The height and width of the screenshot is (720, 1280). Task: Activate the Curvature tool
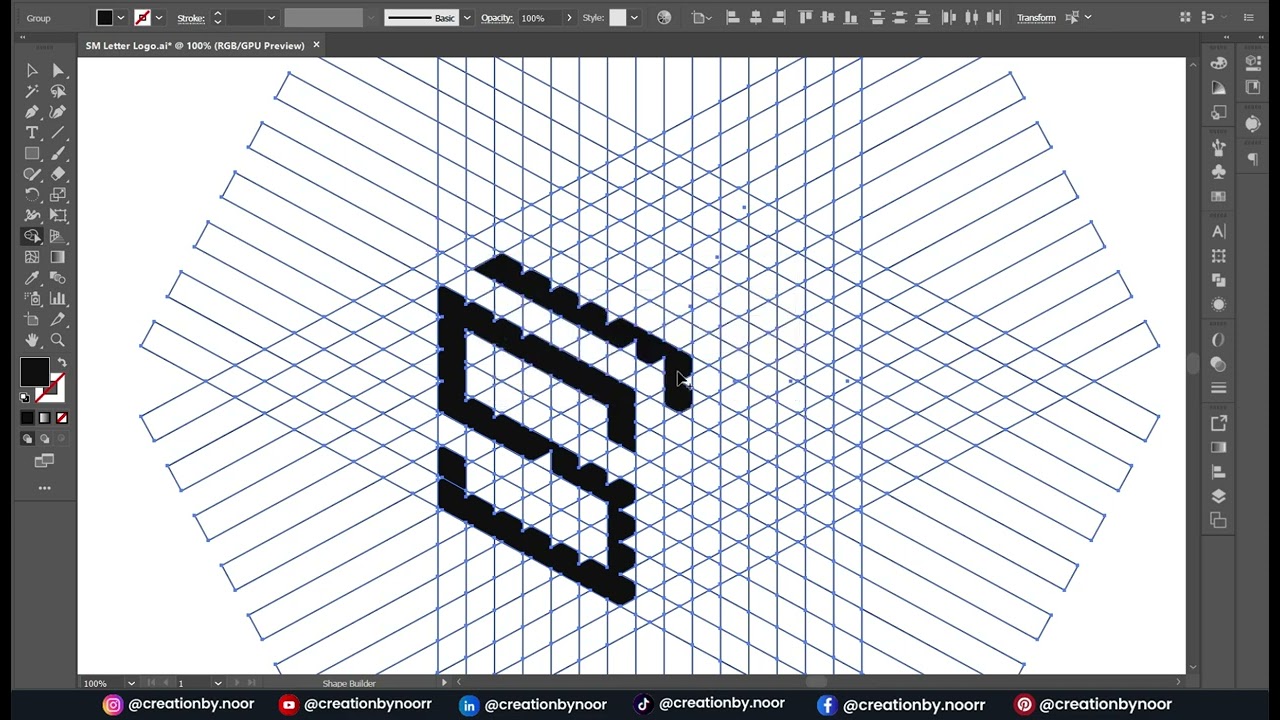coord(58,112)
